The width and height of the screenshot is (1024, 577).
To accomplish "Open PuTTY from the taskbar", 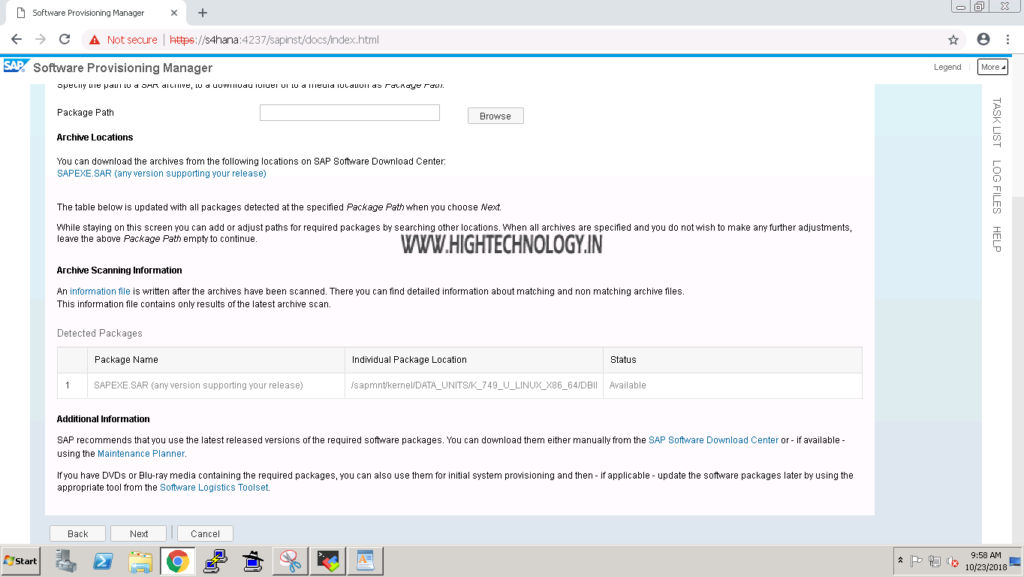I will 215,561.
